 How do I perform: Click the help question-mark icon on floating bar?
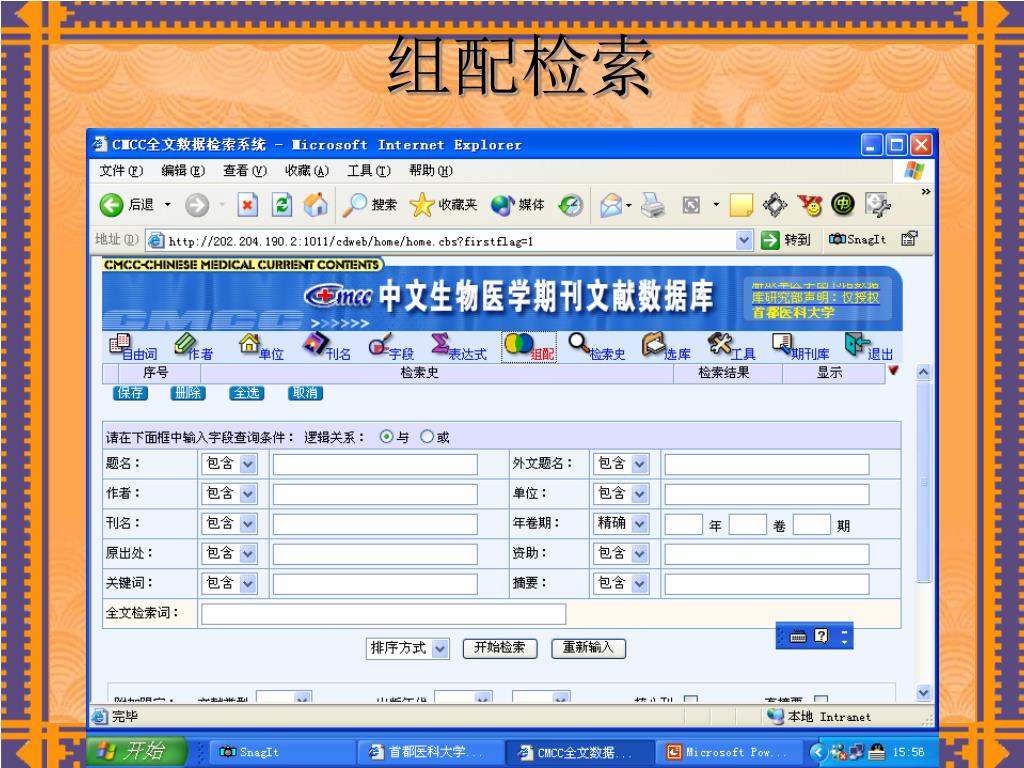[x=821, y=635]
